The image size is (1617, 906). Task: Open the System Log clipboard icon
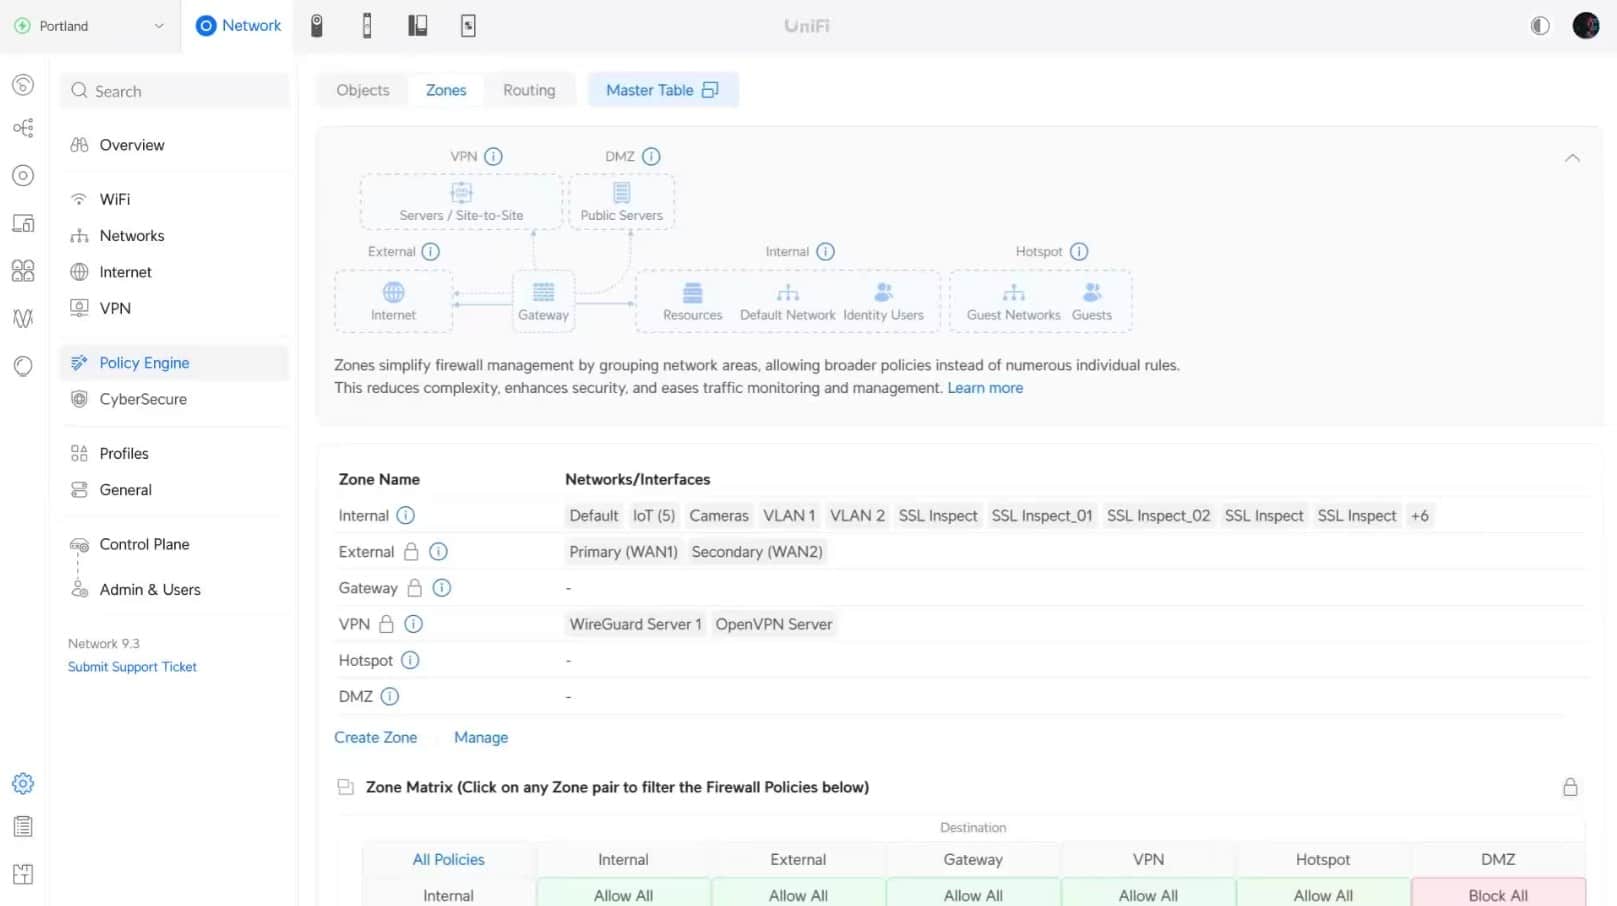pos(23,826)
